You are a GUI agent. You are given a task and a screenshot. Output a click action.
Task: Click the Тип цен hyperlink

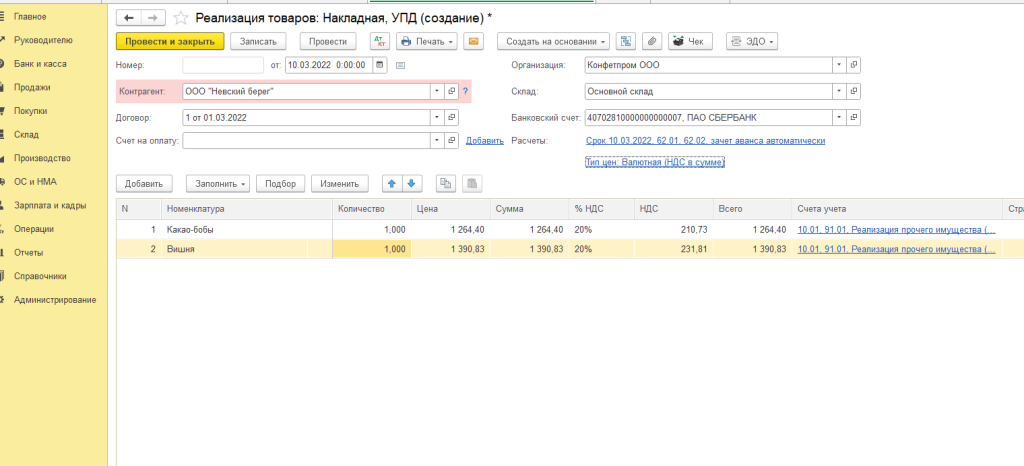pyautogui.click(x=654, y=161)
